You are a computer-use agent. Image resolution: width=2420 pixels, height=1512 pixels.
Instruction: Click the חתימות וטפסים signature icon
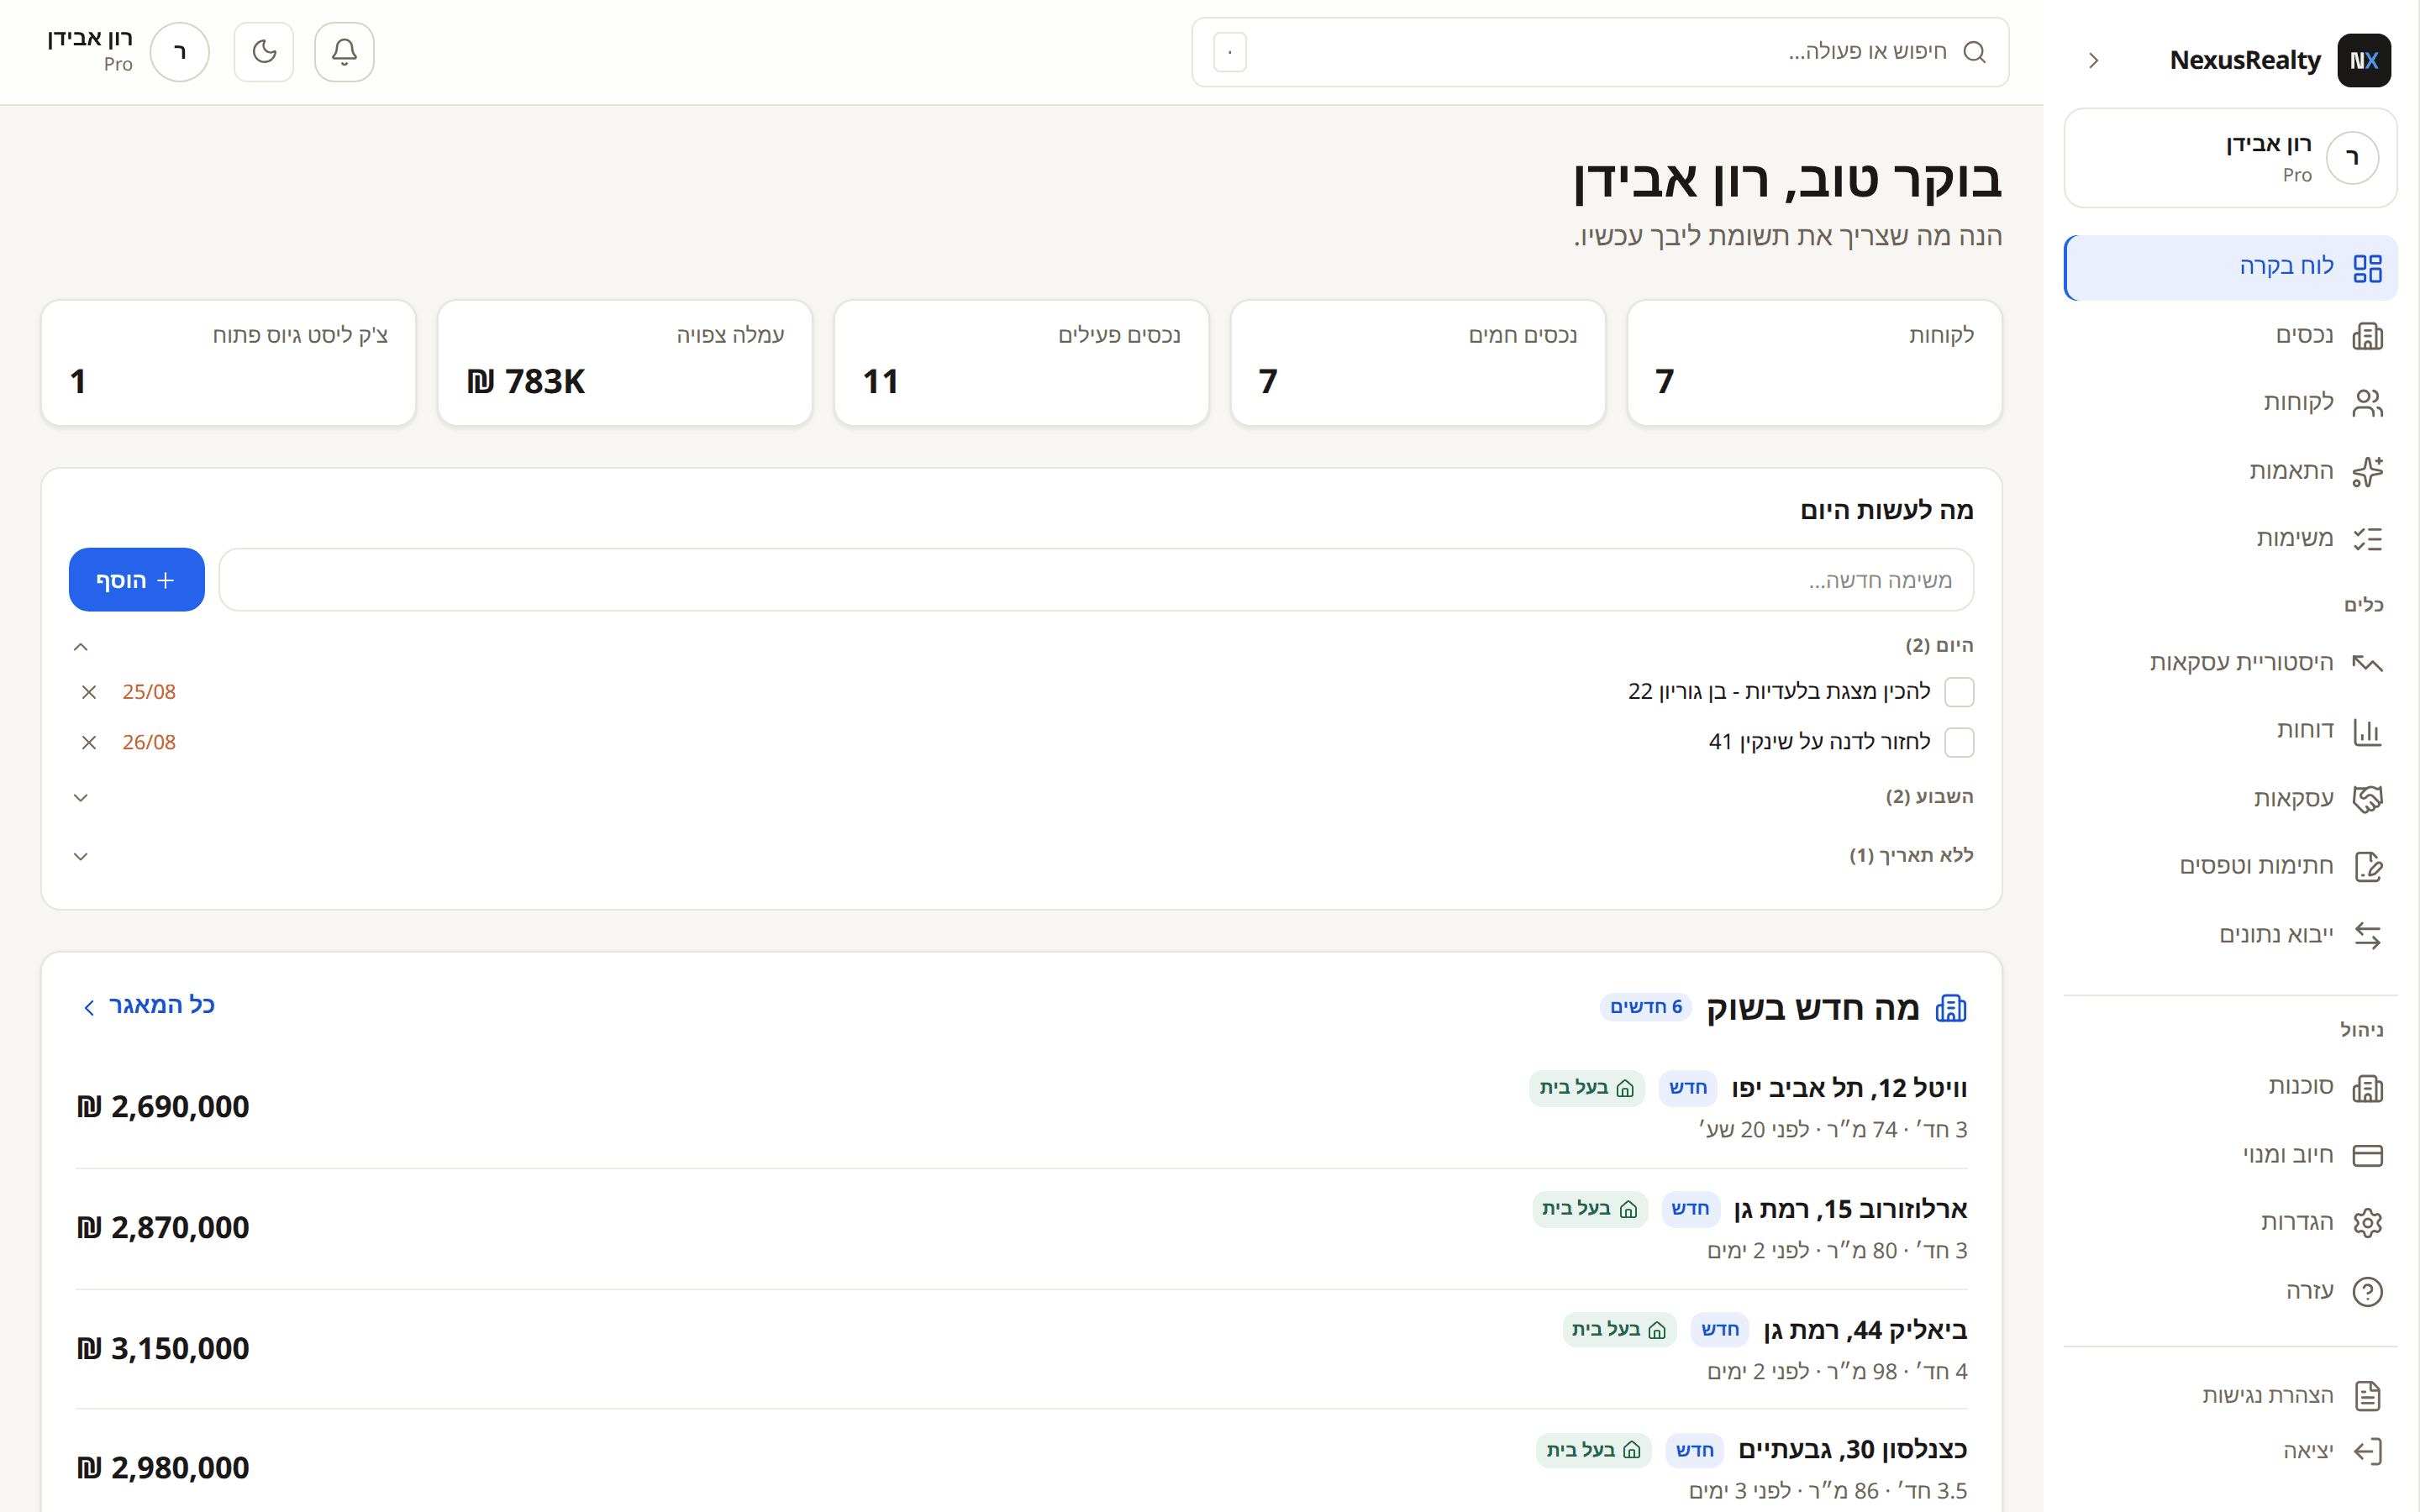pos(2367,867)
